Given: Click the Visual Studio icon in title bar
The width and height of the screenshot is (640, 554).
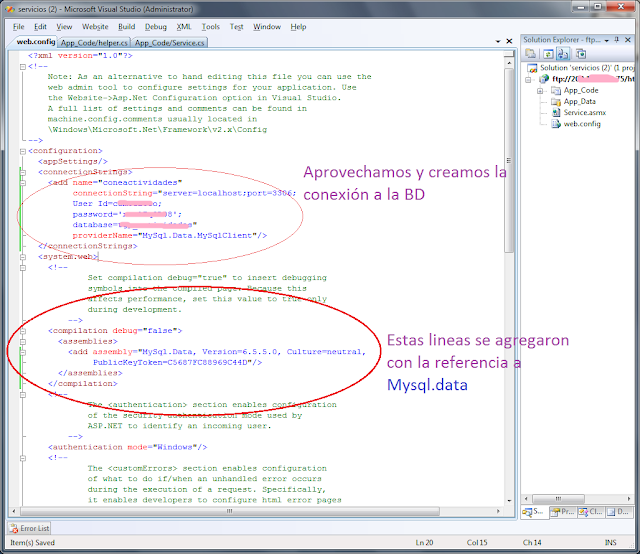Looking at the screenshot, I should 10,9.
